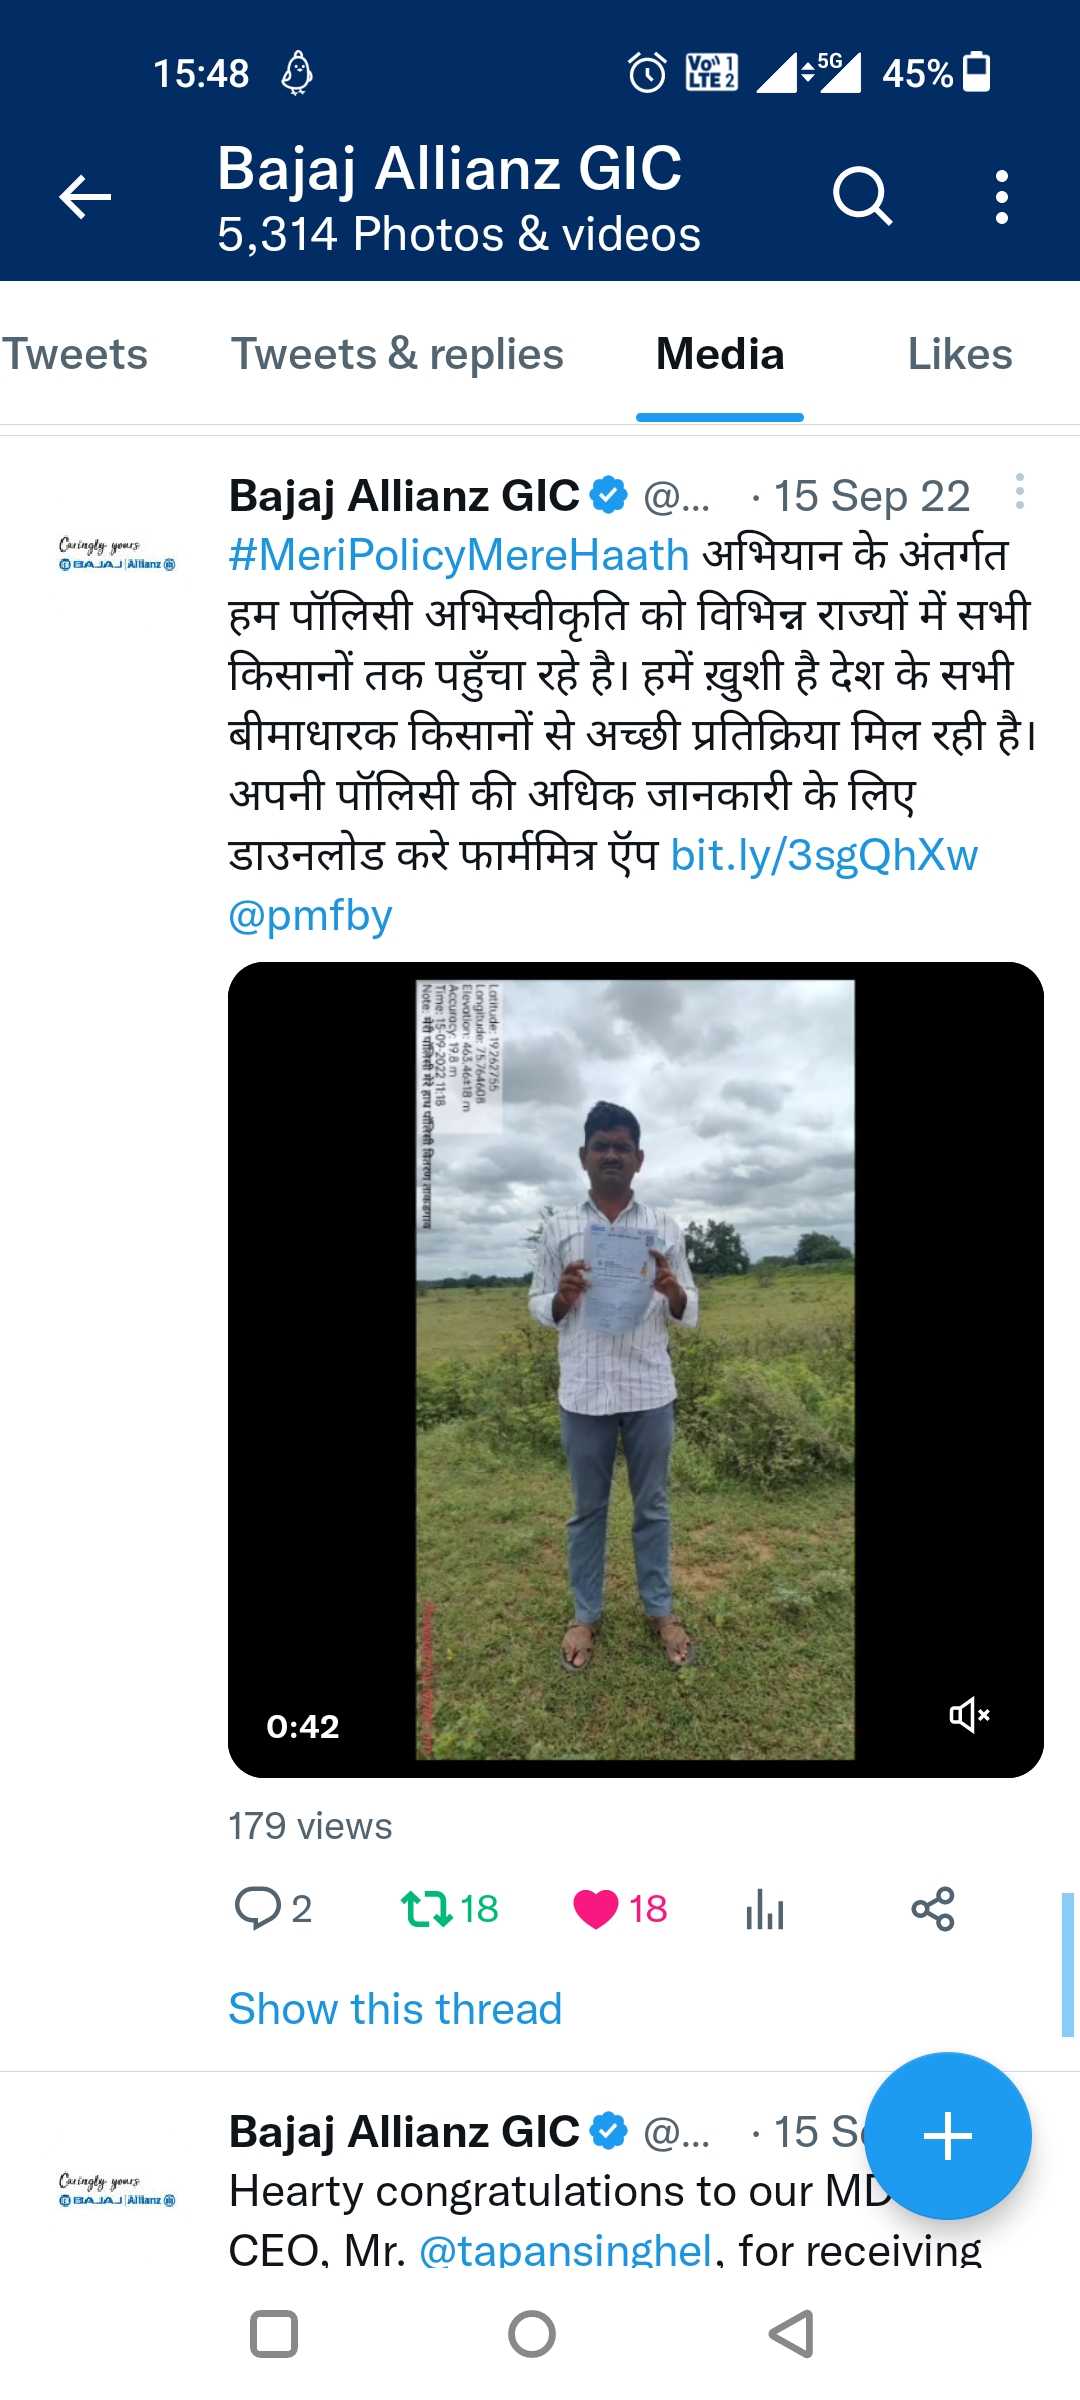The image size is (1080, 2400).
Task: Open the profile overflow menu
Action: pos(1001,197)
